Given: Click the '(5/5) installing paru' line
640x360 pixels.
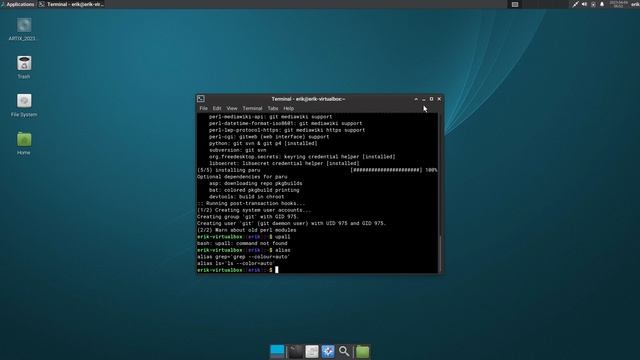Looking at the screenshot, I should (229, 170).
